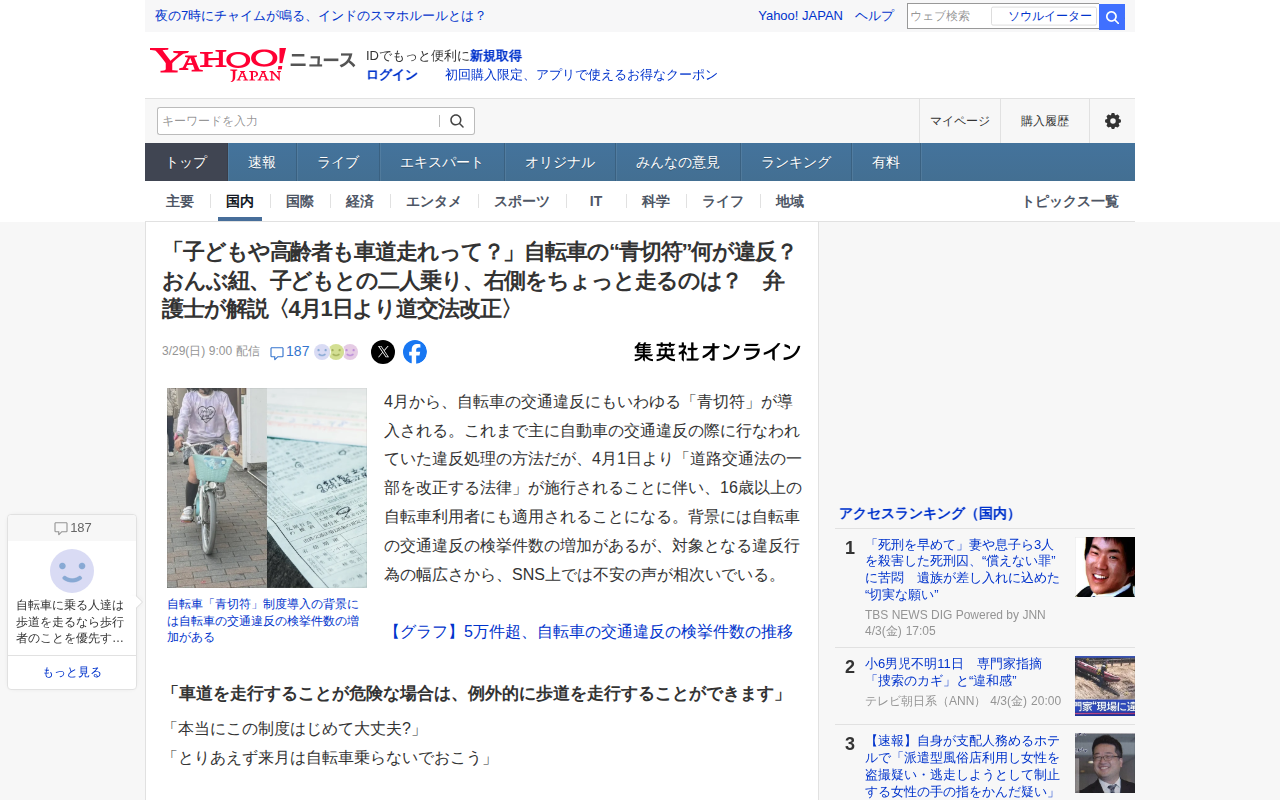Select the スポーツ category
1280x800 pixels.
(x=522, y=201)
